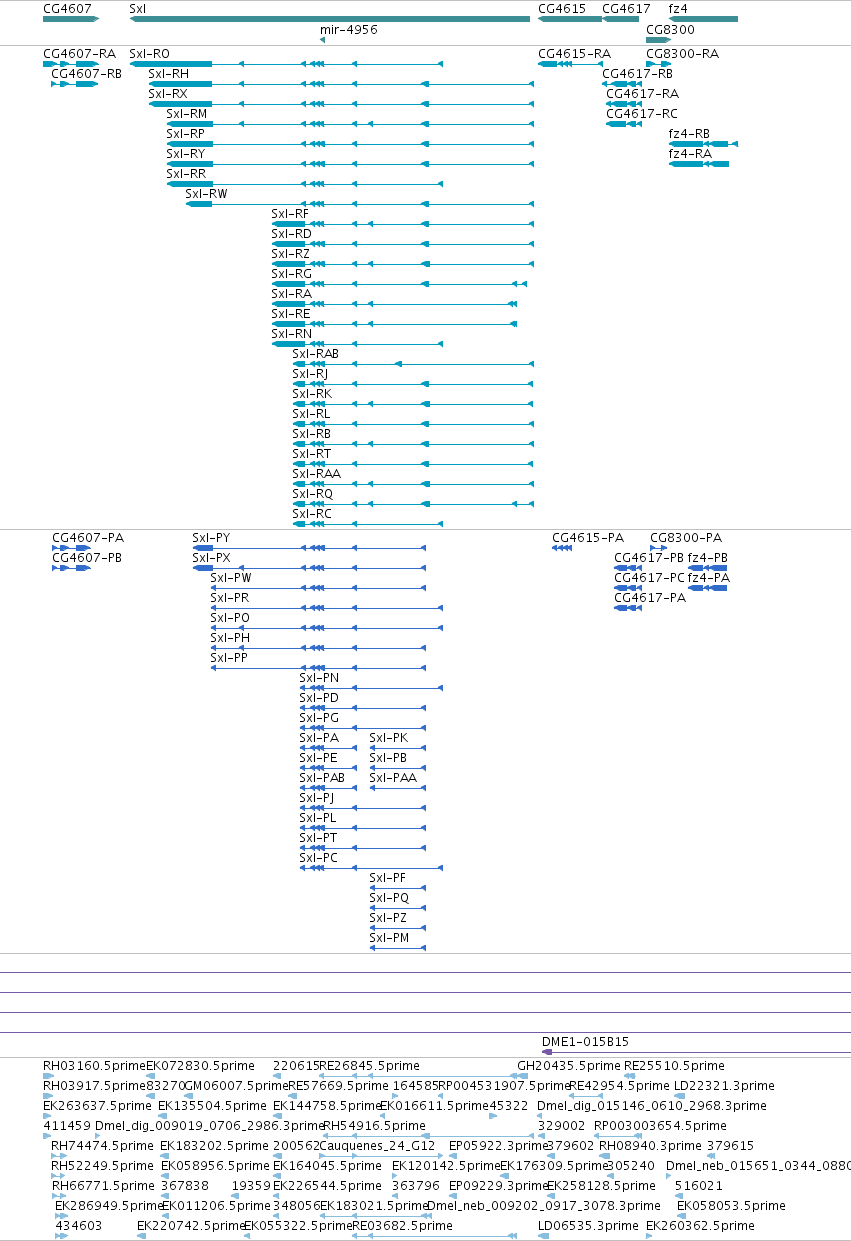Click the Sxl-RAB transcript label
This screenshot has width=851, height=1241.
[315, 354]
